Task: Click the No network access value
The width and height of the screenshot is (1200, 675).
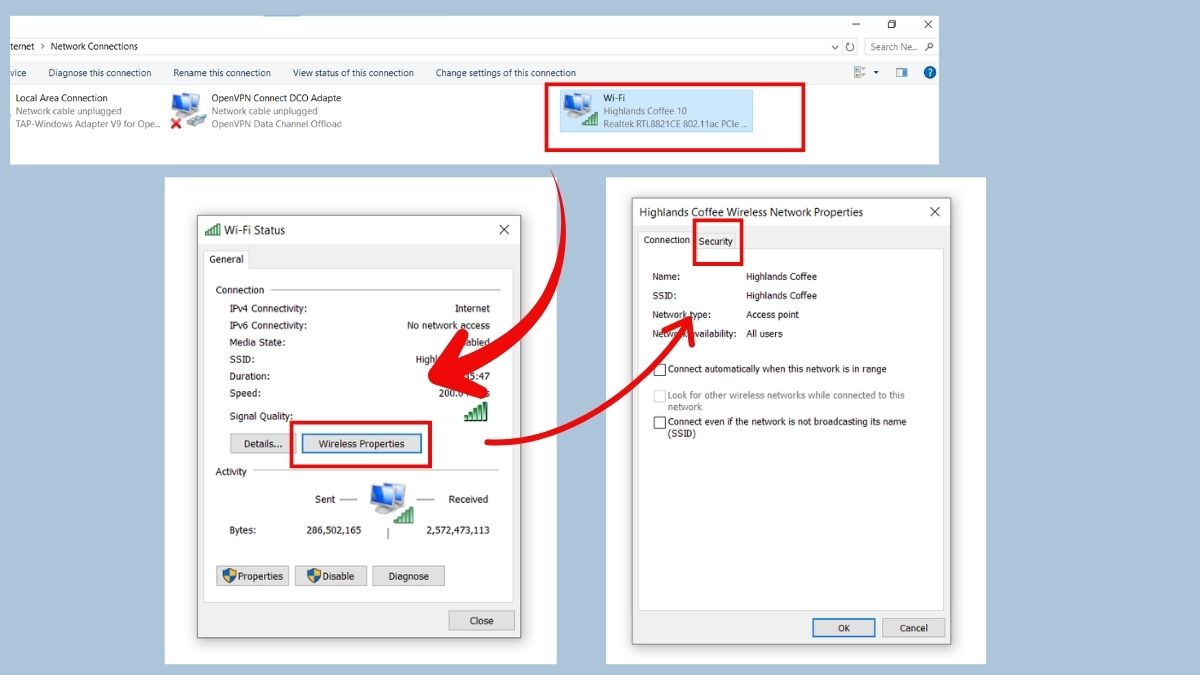Action: (448, 326)
